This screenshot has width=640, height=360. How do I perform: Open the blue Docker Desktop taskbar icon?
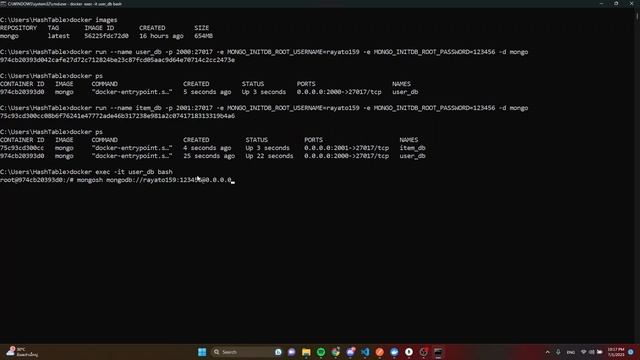click(394, 352)
